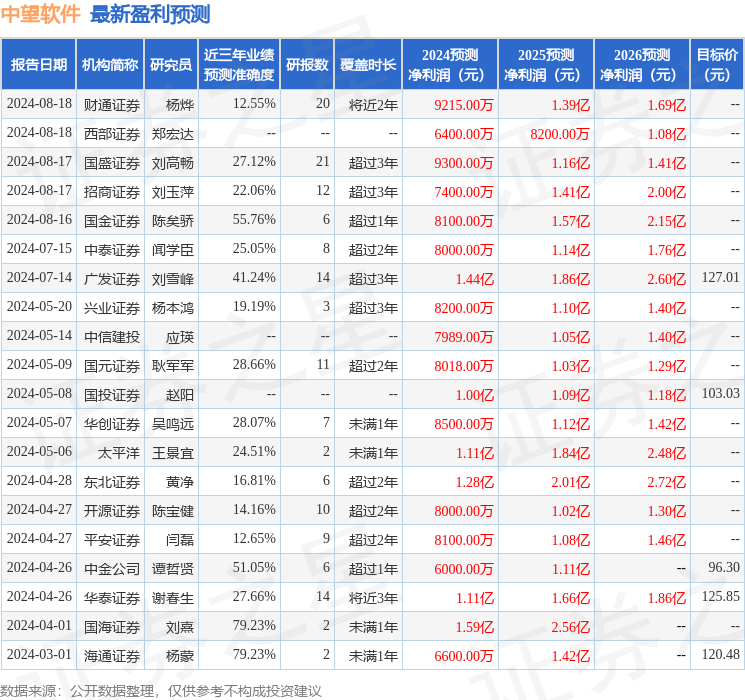
Task: Click analyst name 吴鸣远
Action: point(173,424)
